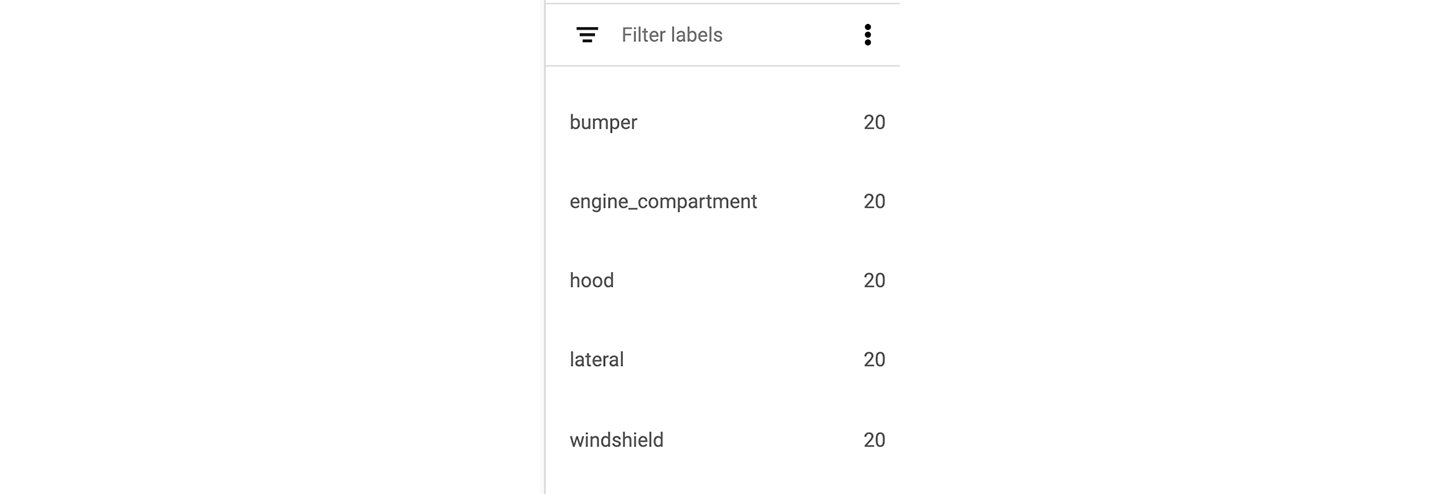Click empty space in the hood row

pyautogui.click(x=740, y=280)
